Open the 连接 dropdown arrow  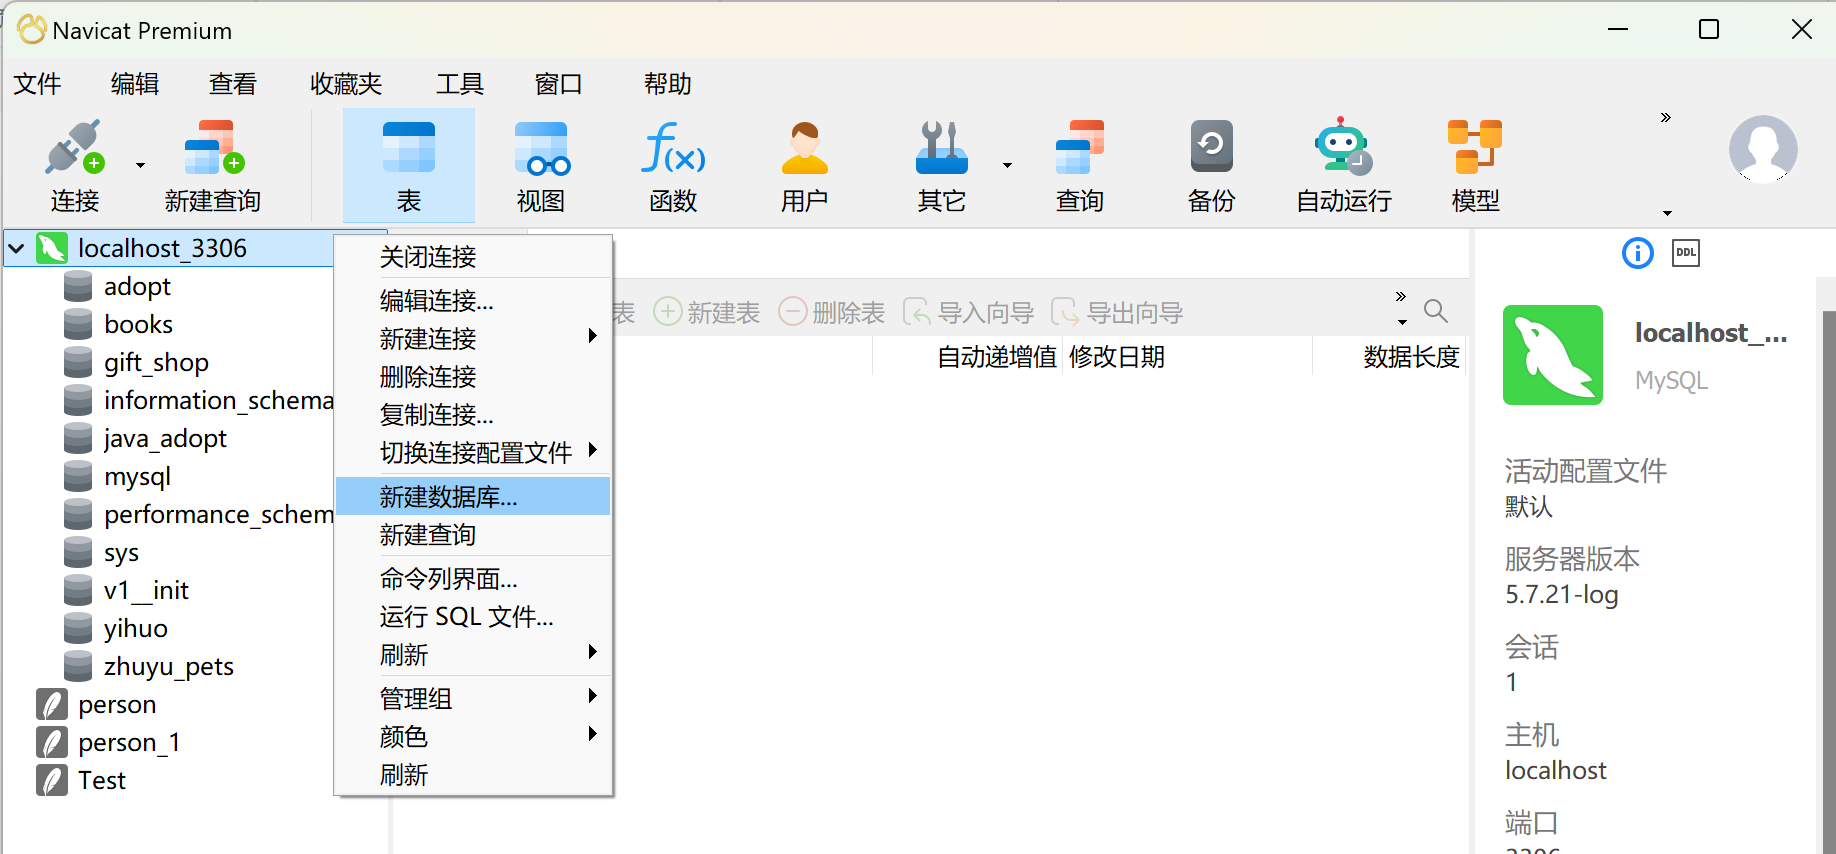[x=140, y=165]
